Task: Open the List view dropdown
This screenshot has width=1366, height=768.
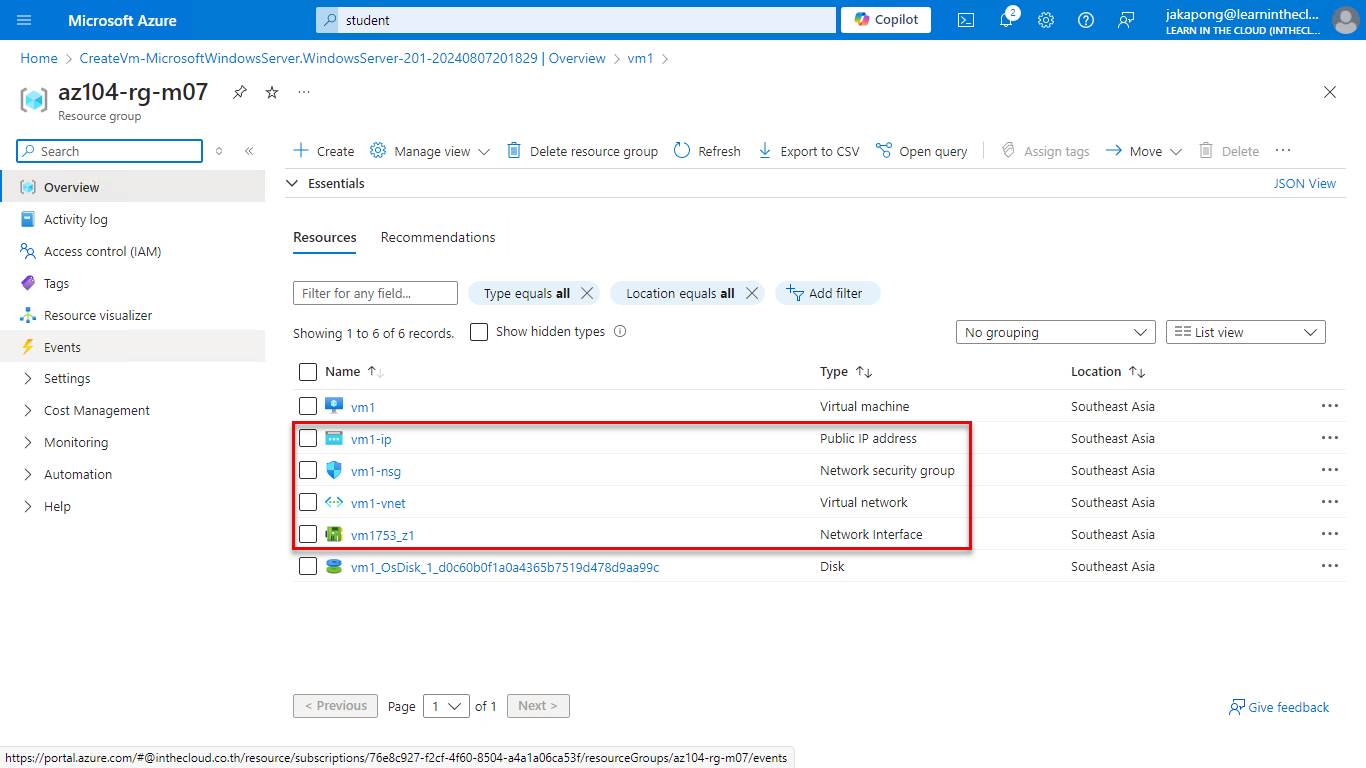Action: [1246, 332]
